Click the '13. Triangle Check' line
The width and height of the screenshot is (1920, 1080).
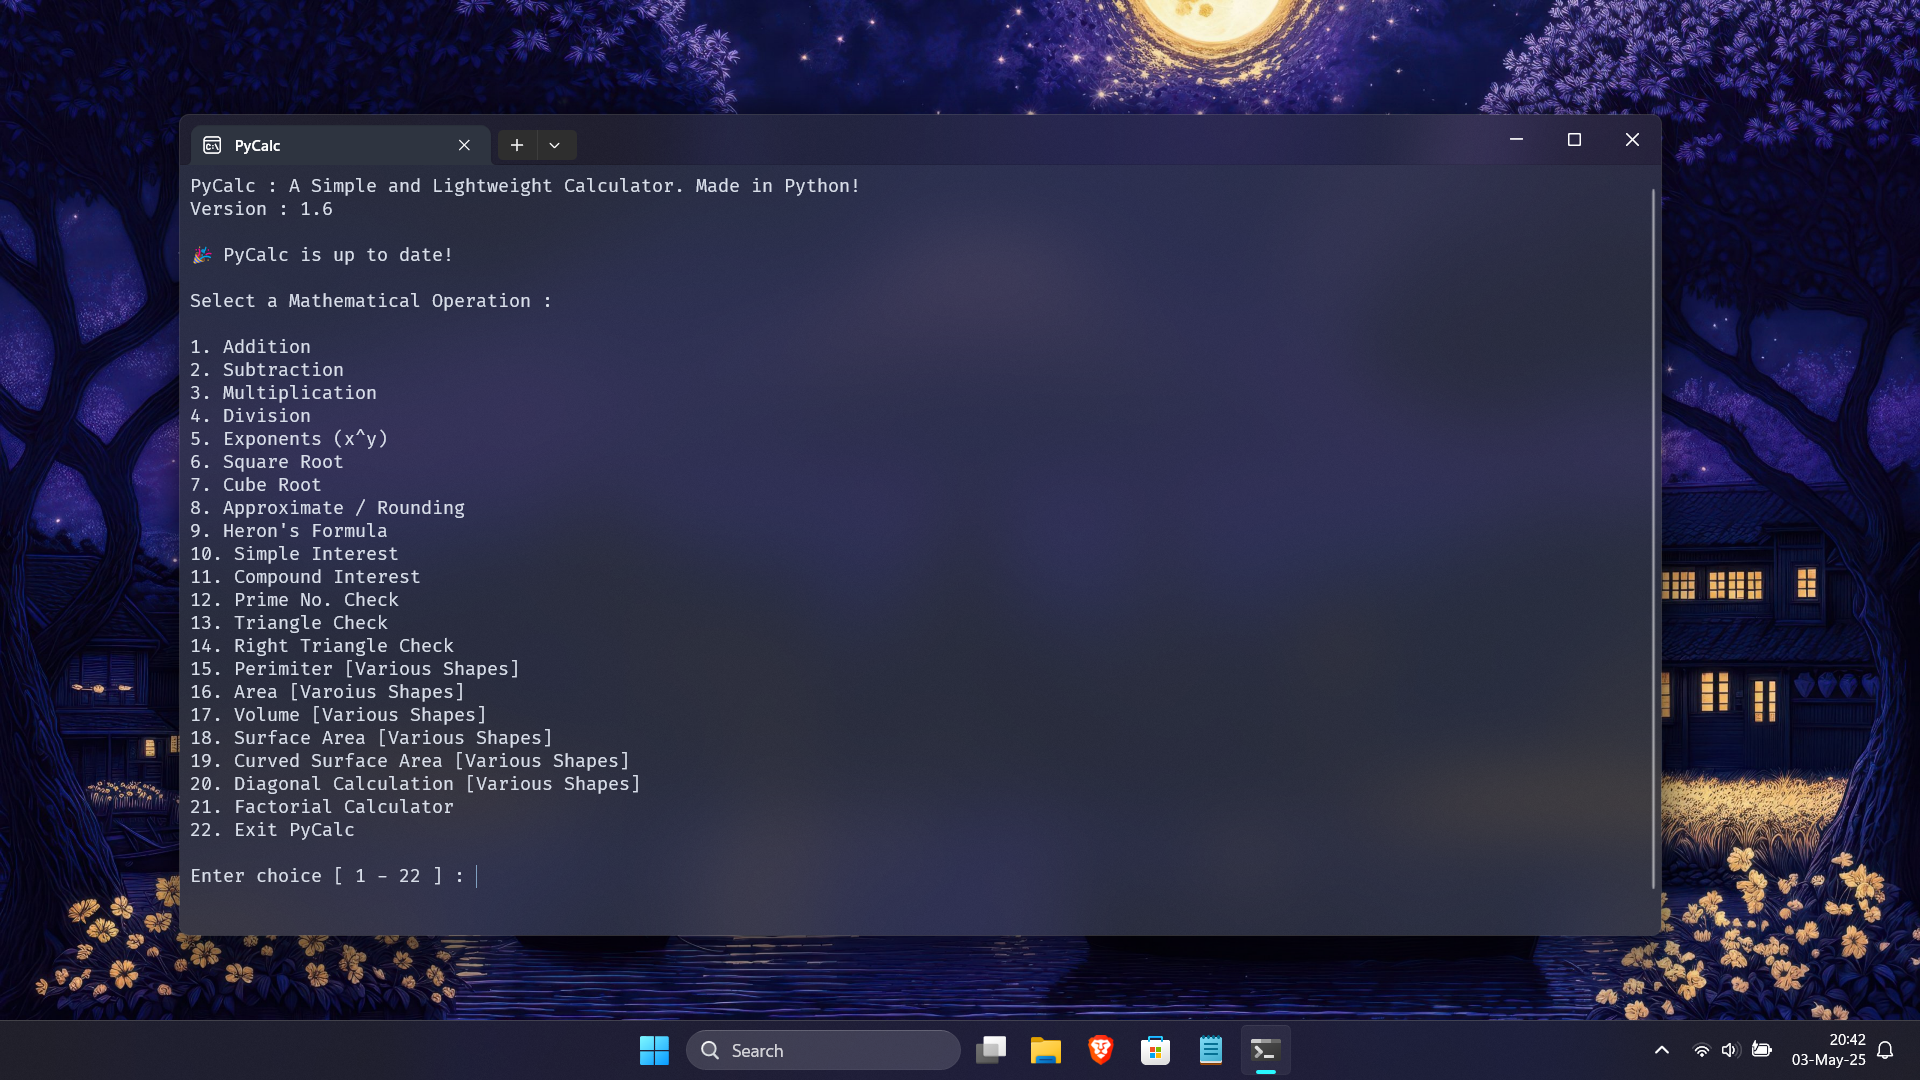(x=289, y=623)
